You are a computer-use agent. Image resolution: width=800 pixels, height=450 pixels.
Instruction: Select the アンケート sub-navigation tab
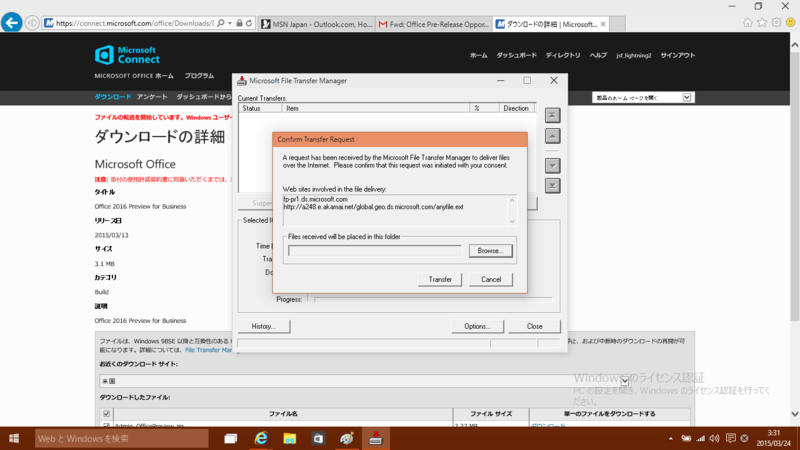pos(152,96)
